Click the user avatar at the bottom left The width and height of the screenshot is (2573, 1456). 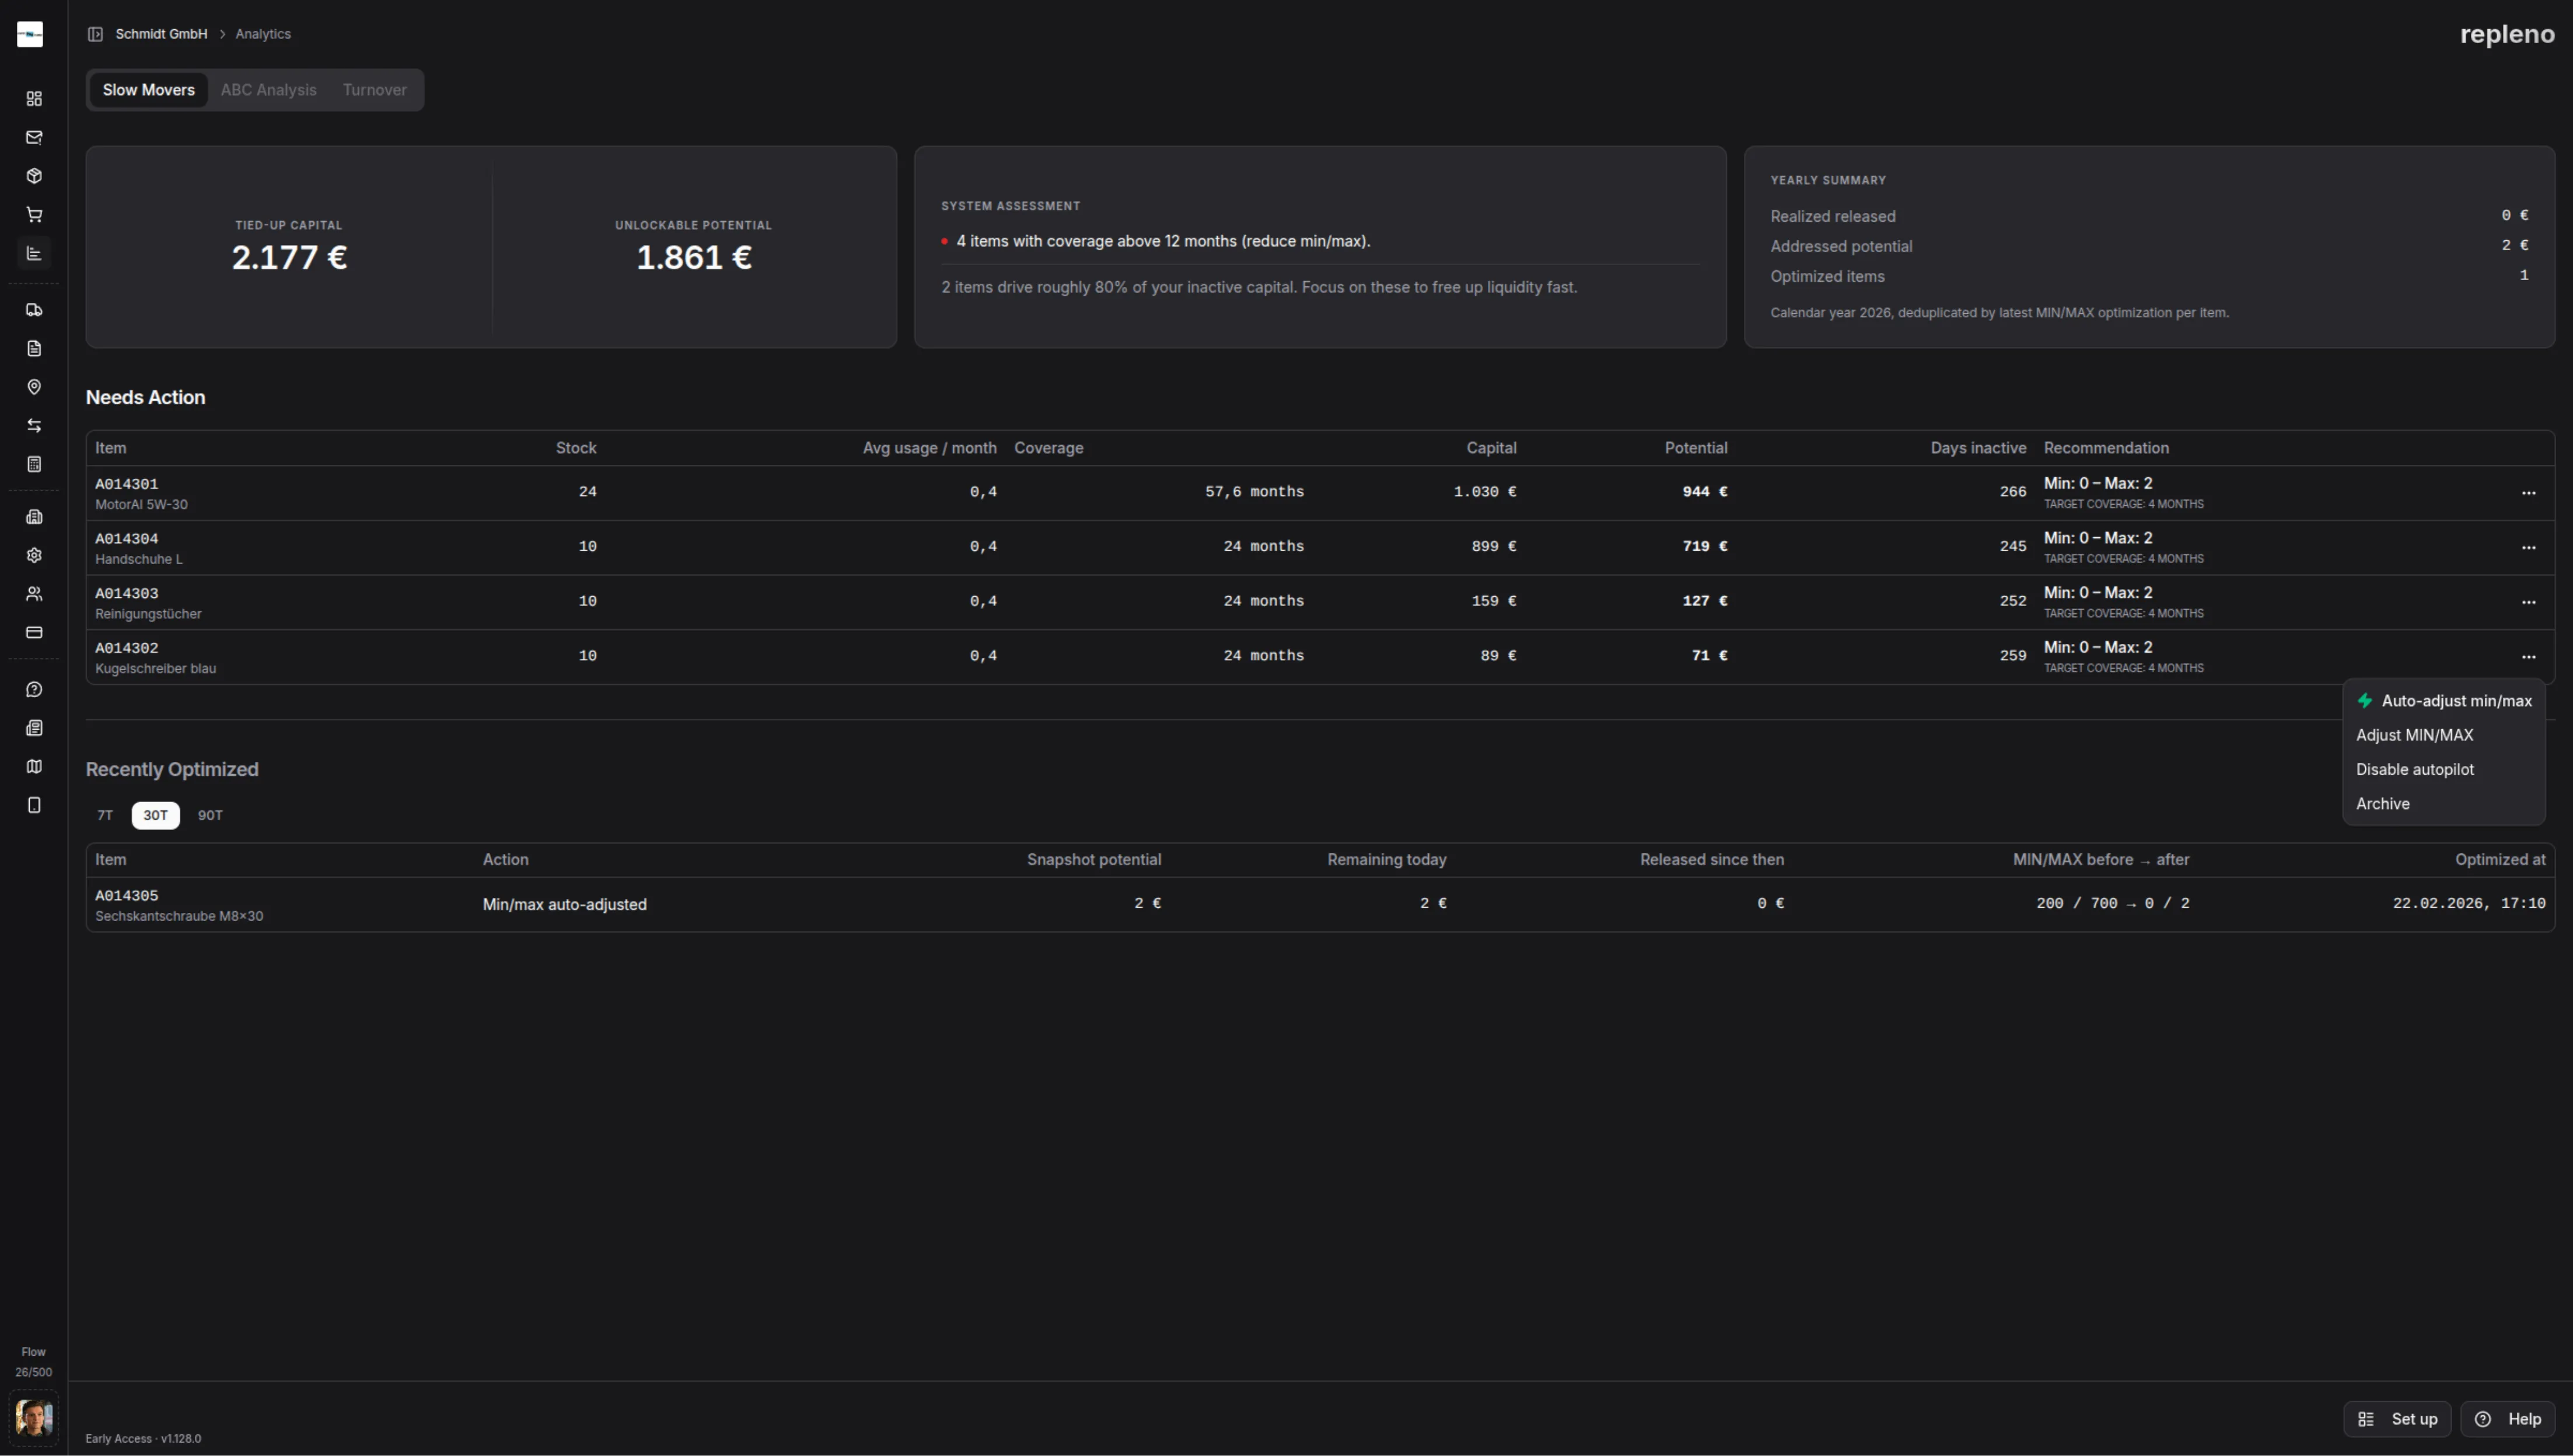(34, 1417)
